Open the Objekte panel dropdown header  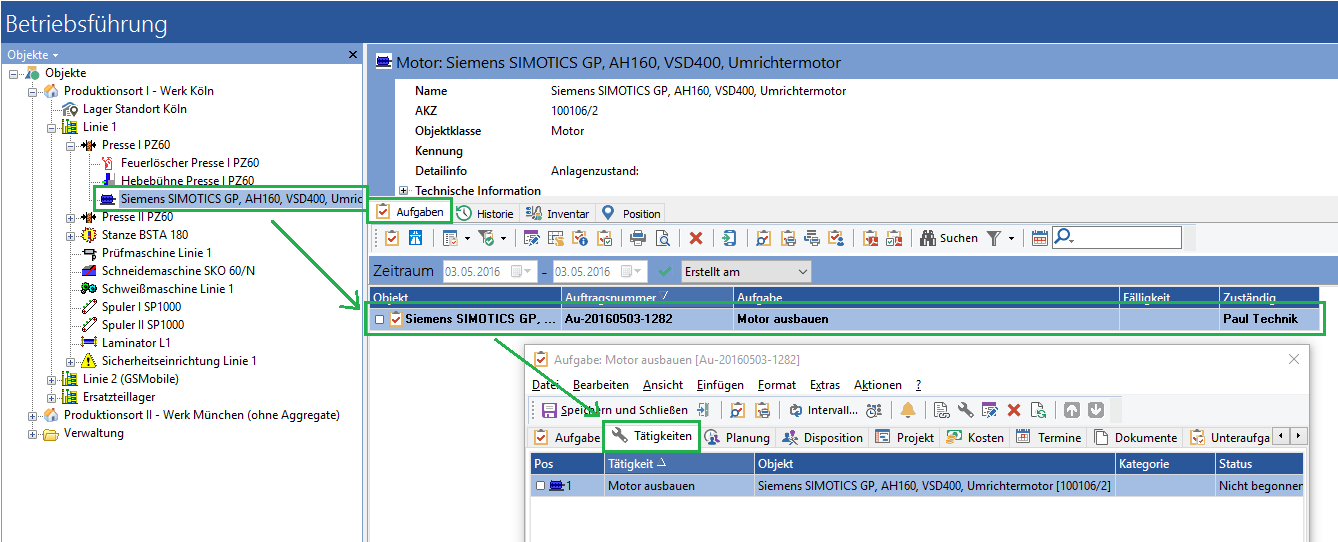[x=33, y=54]
